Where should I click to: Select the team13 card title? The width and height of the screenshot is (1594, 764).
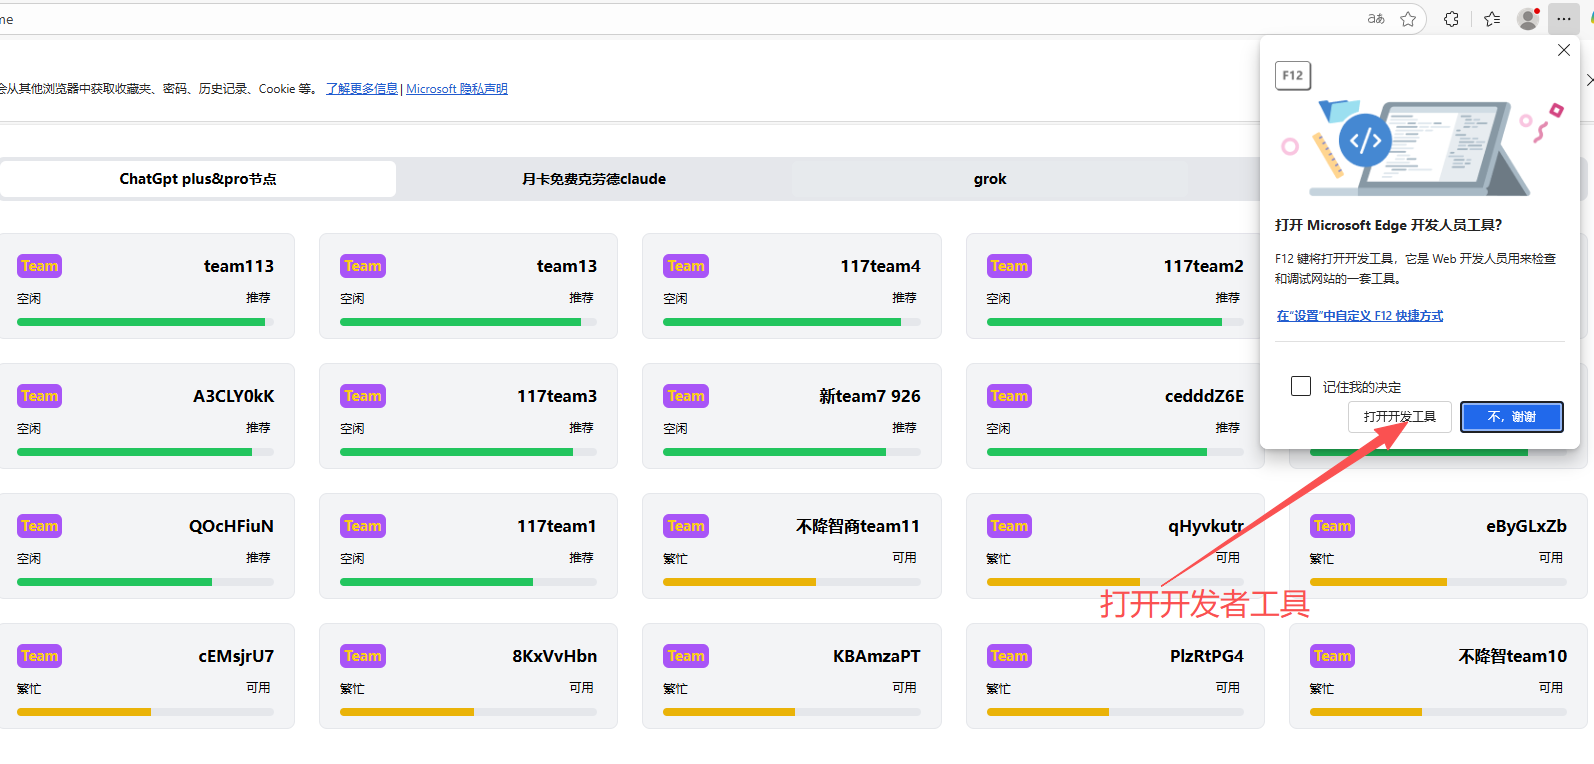(x=567, y=266)
